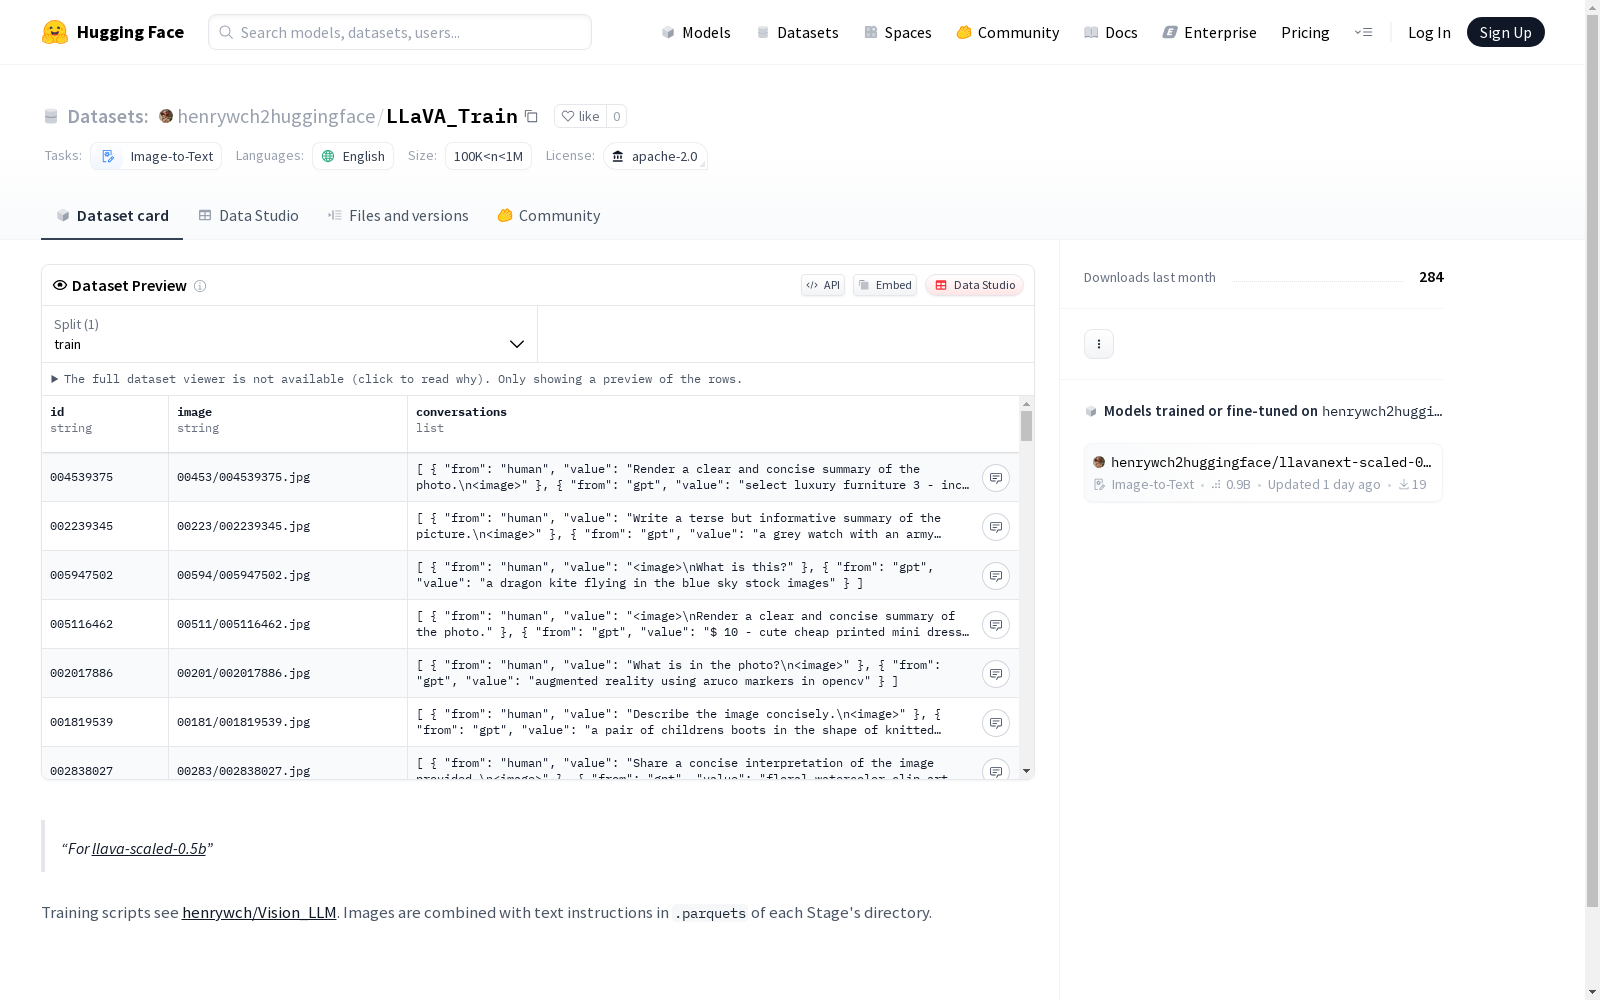This screenshot has width=1600, height=1000.
Task: Click the Hugging Face logo icon
Action: pyautogui.click(x=55, y=32)
